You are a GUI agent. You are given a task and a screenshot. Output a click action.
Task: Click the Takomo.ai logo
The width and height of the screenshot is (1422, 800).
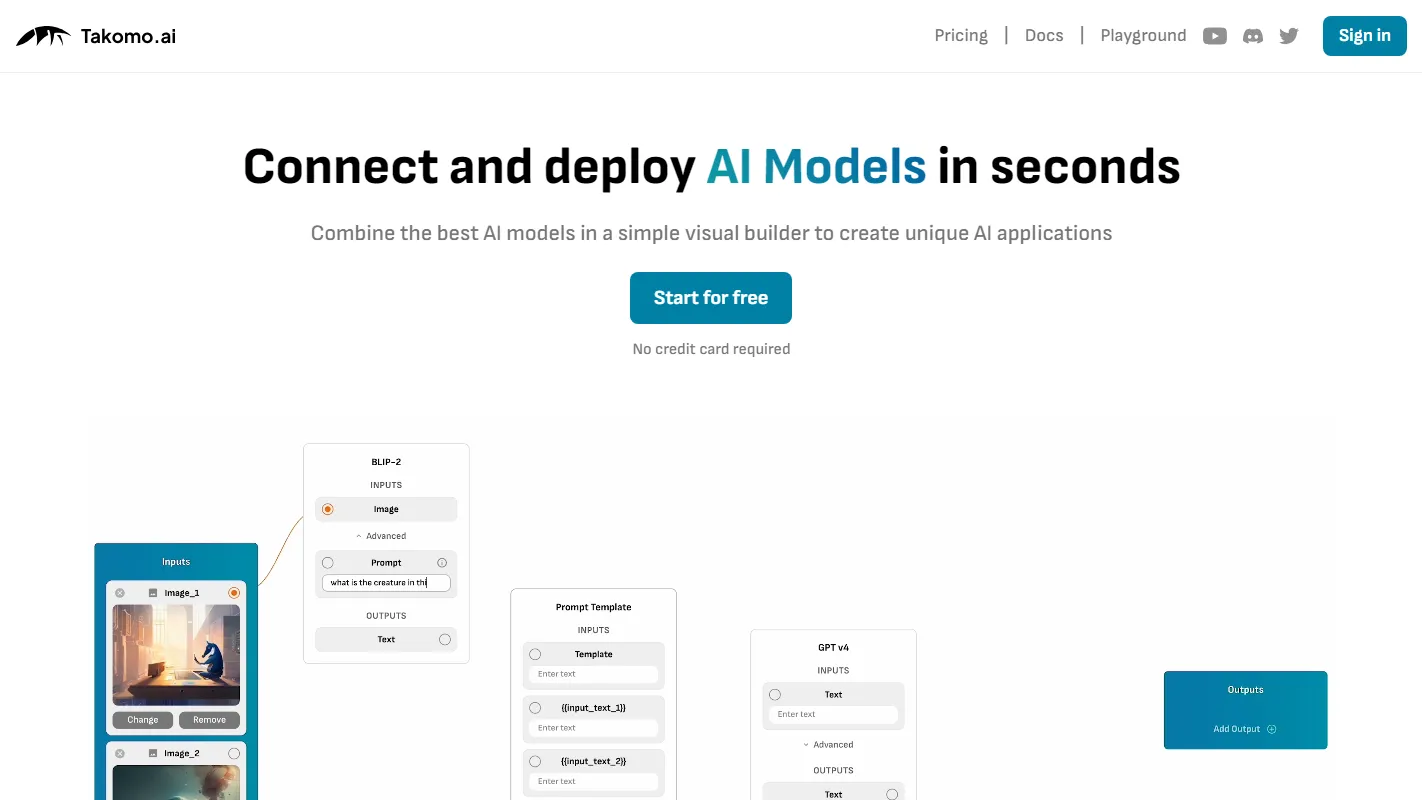tap(95, 35)
